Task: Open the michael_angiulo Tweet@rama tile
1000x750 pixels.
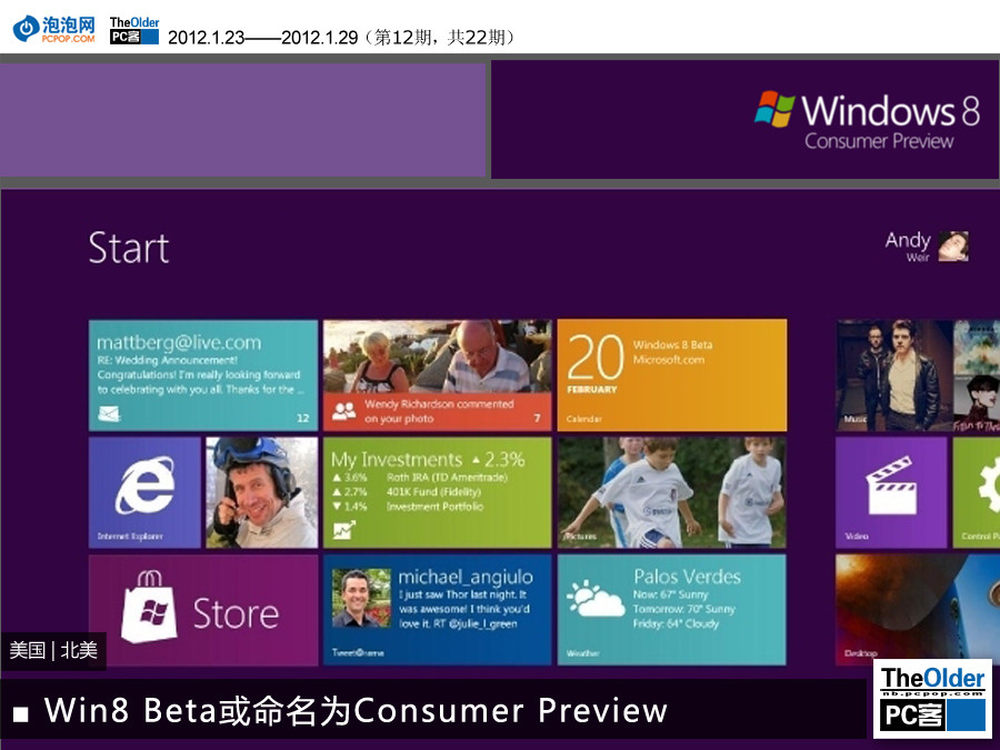Action: [x=437, y=610]
